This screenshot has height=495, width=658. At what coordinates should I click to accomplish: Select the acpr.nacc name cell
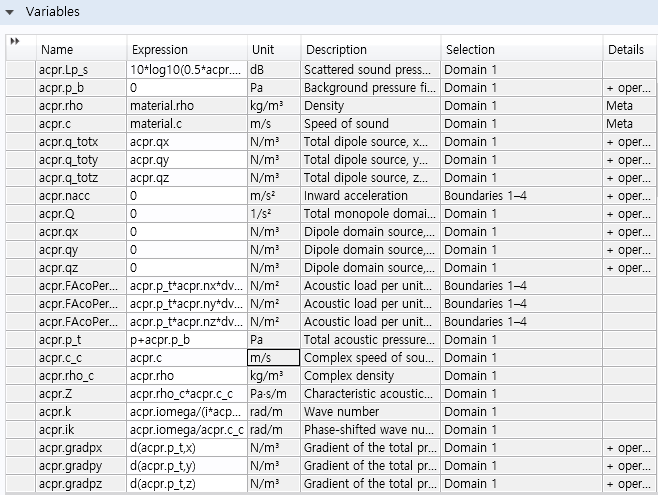[81, 196]
